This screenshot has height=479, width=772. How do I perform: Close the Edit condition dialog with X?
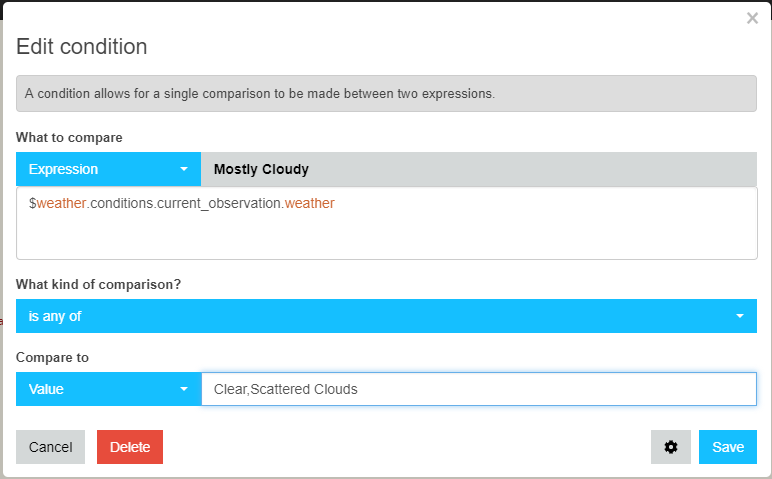pos(752,18)
